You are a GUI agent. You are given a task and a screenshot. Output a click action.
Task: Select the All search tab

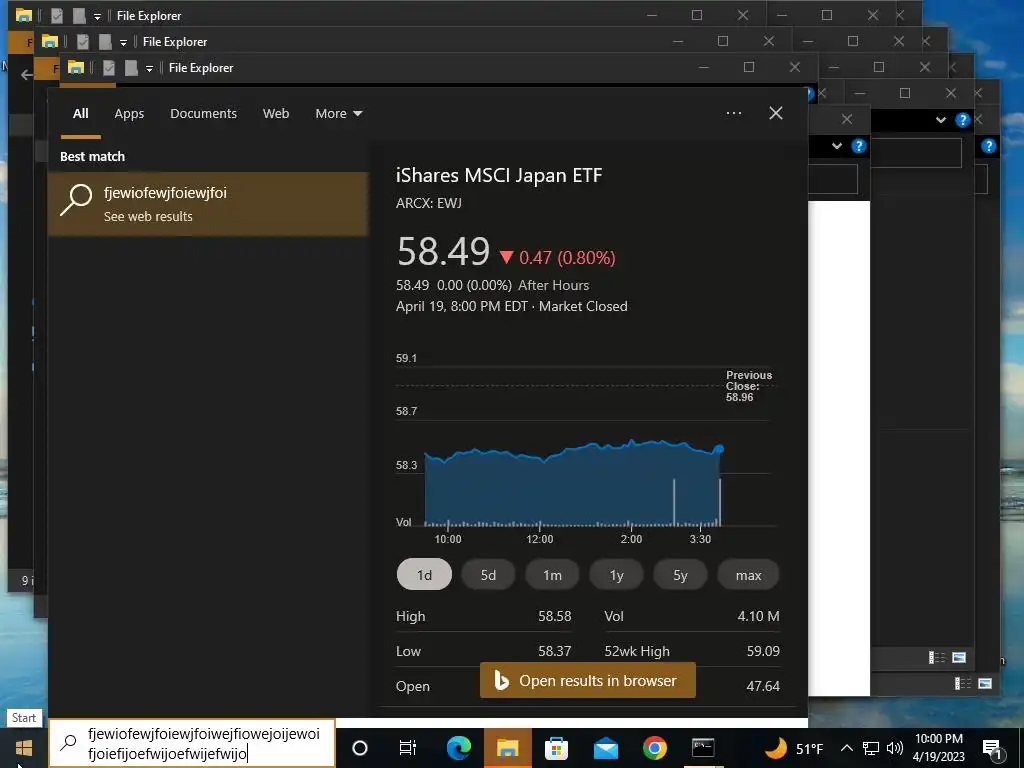80,114
